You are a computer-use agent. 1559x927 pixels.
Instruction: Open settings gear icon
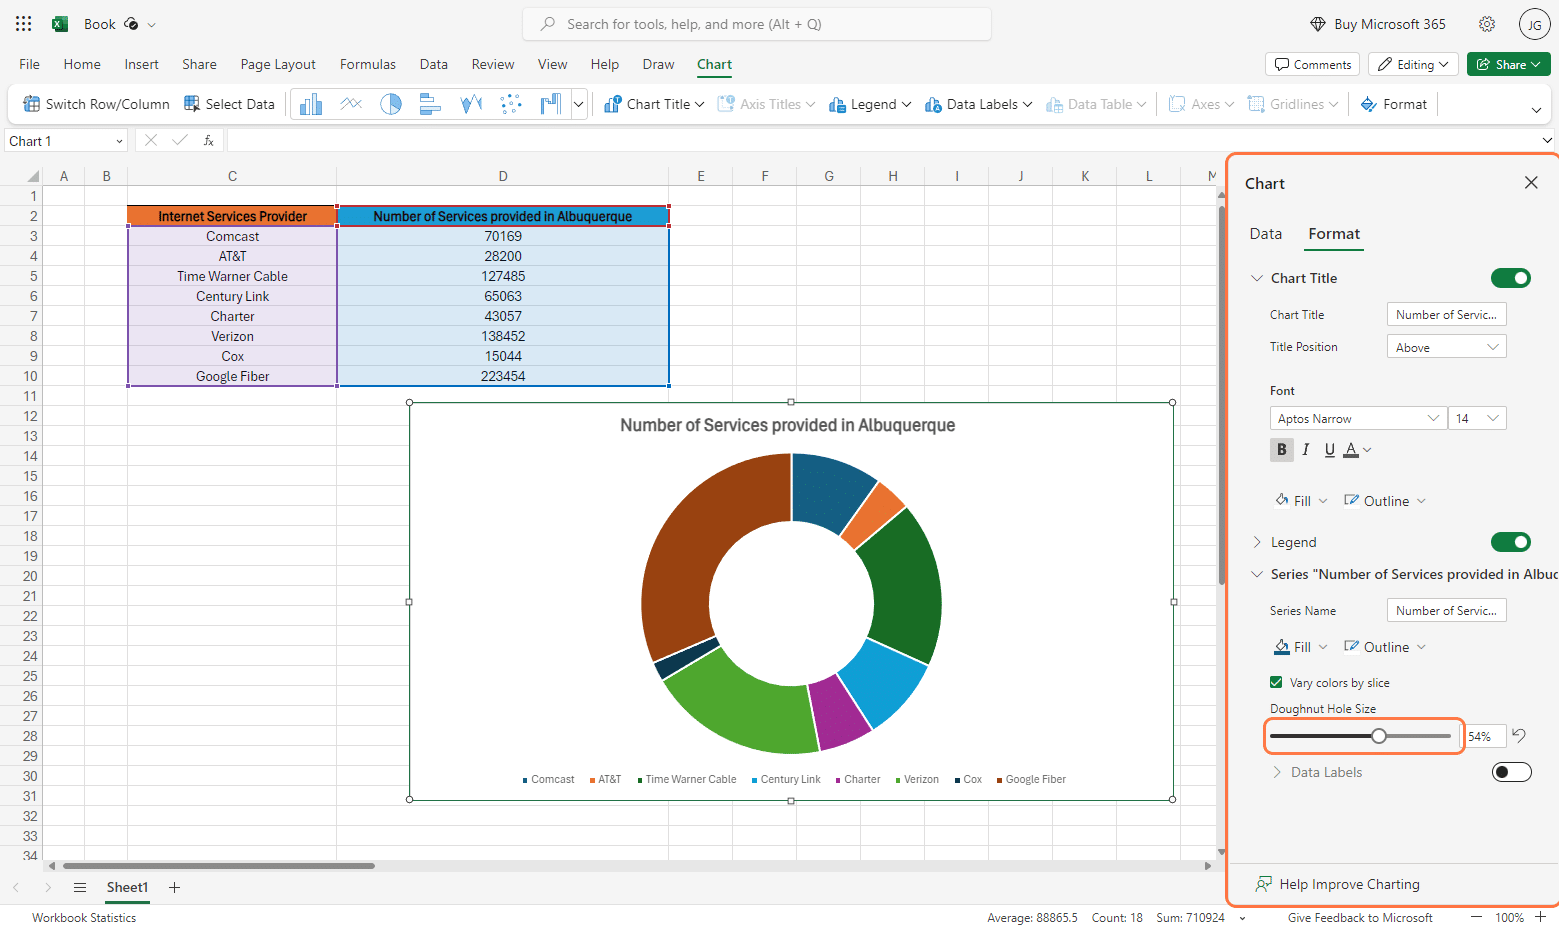click(1487, 24)
